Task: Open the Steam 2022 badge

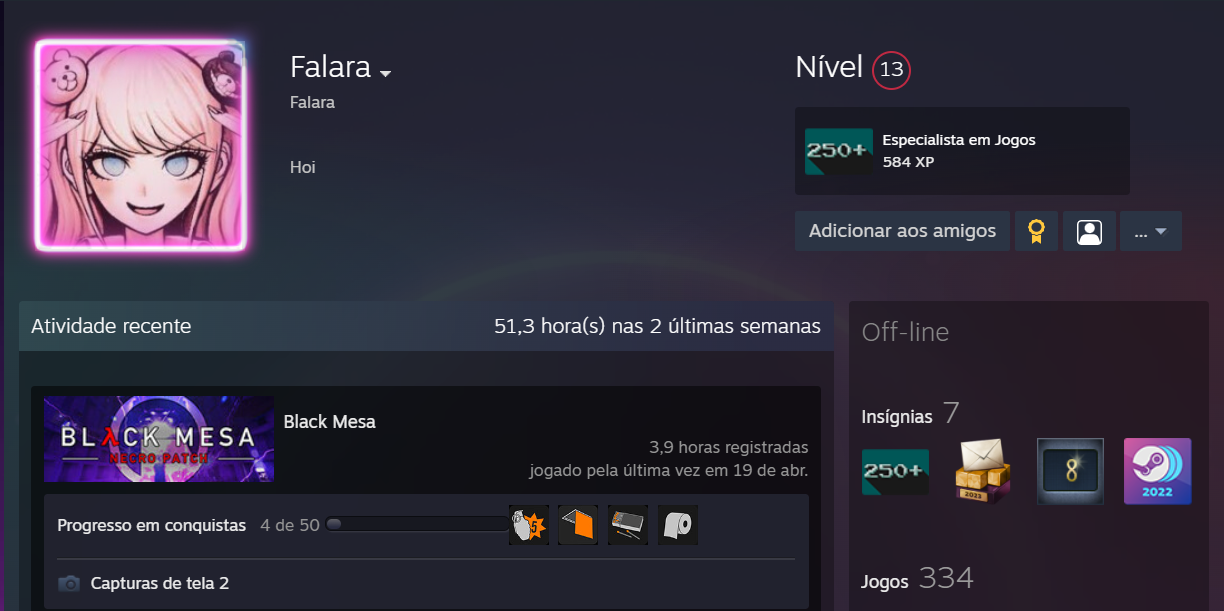Action: 1158,471
